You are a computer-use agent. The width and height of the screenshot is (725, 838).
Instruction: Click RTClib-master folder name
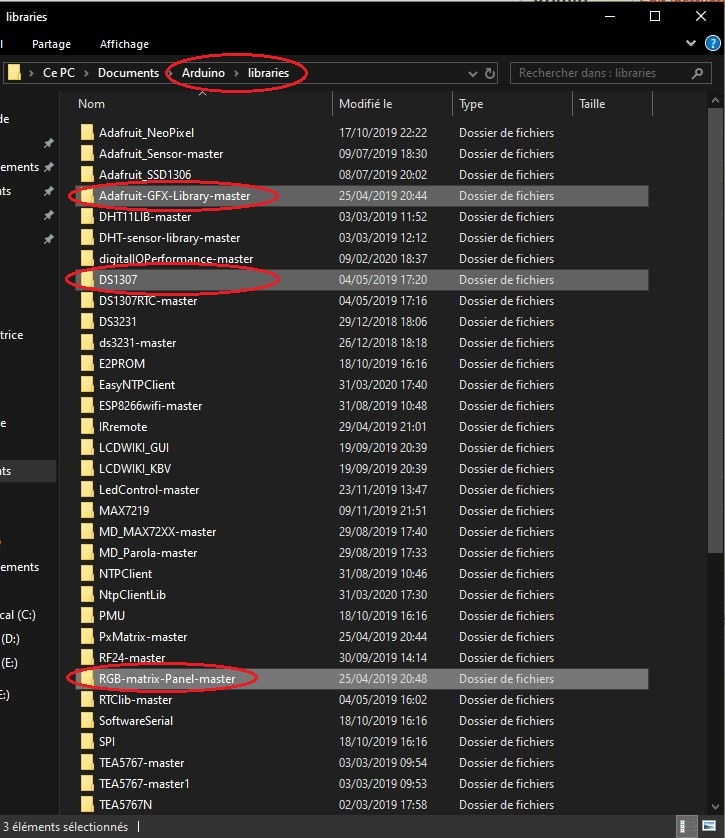136,700
